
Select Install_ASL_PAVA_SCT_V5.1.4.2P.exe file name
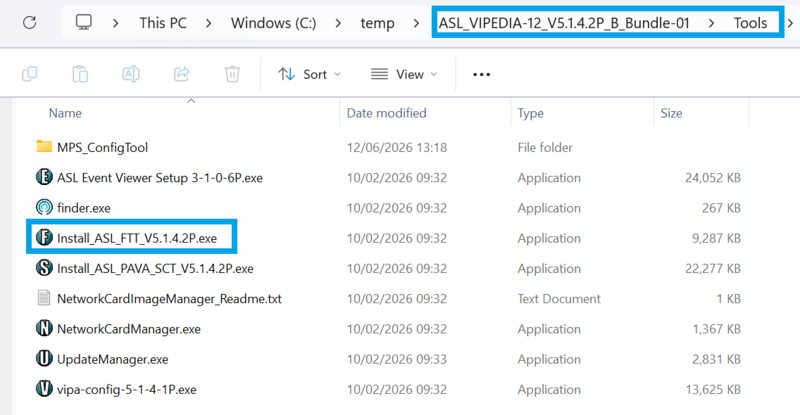[155, 268]
